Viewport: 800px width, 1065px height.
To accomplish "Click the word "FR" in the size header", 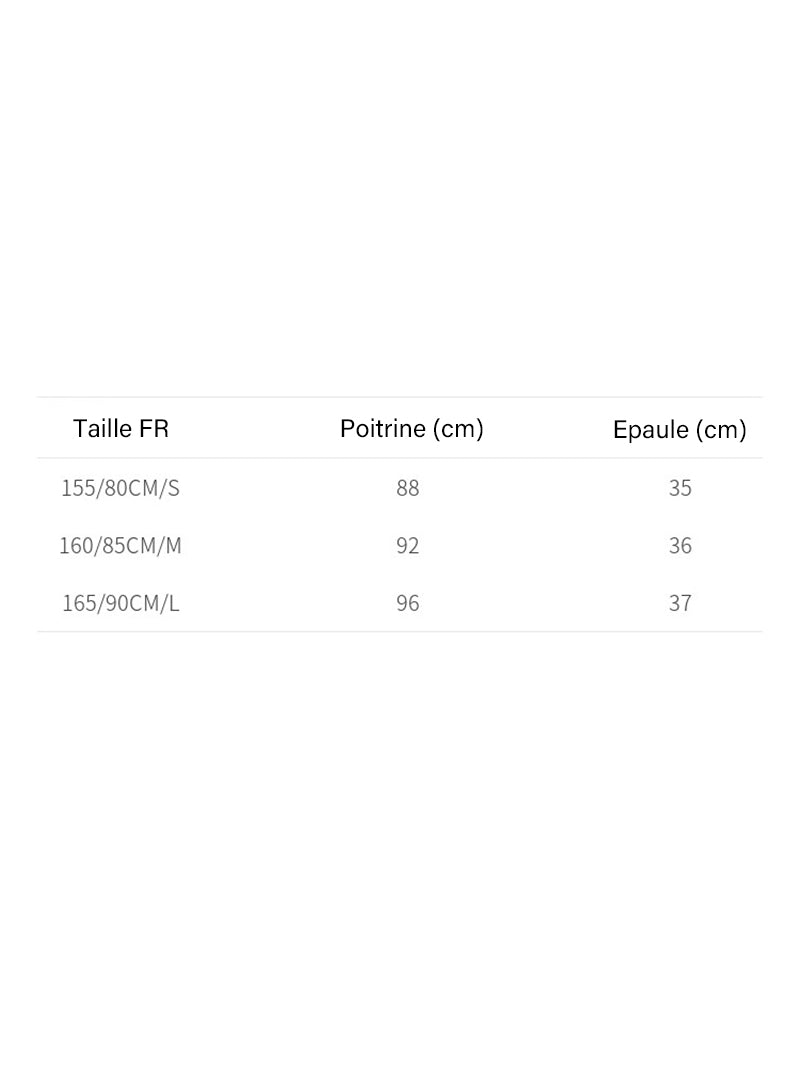I will point(154,429).
